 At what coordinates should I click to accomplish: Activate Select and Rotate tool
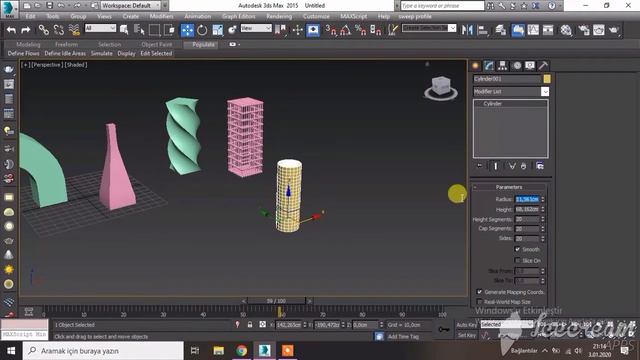(x=202, y=30)
